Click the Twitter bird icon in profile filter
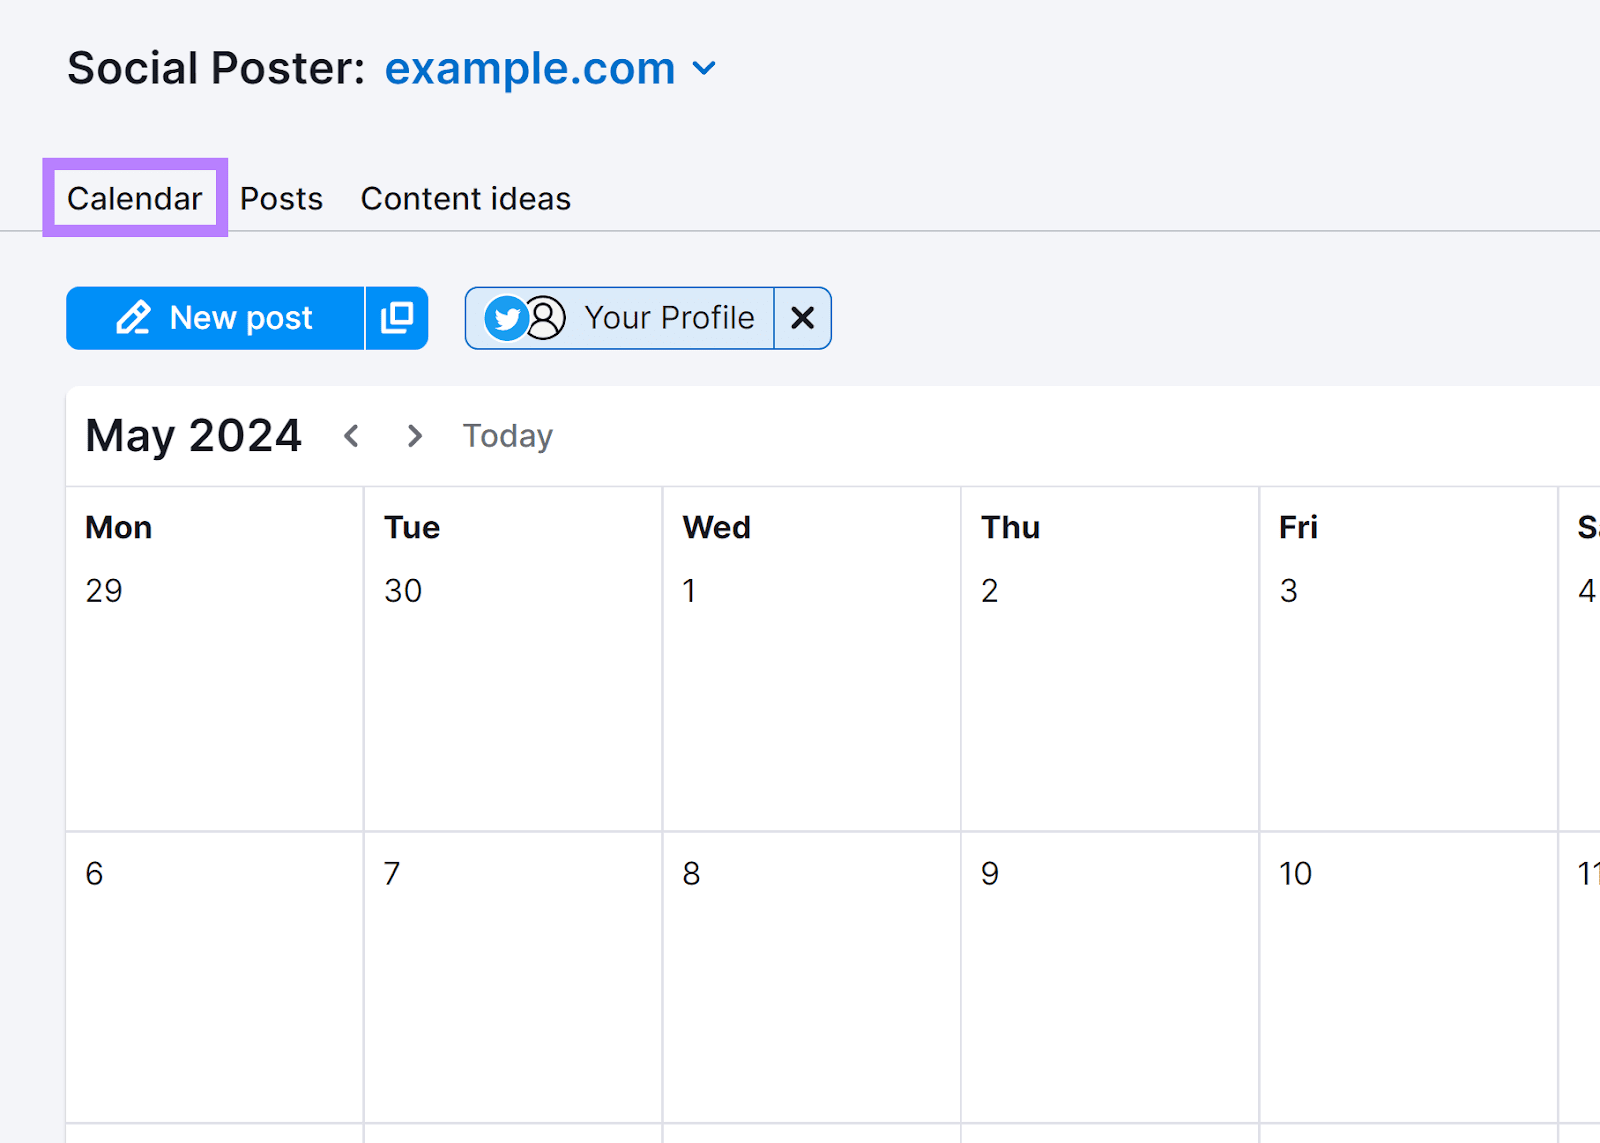Screen dimensions: 1600x1143 point(508,318)
